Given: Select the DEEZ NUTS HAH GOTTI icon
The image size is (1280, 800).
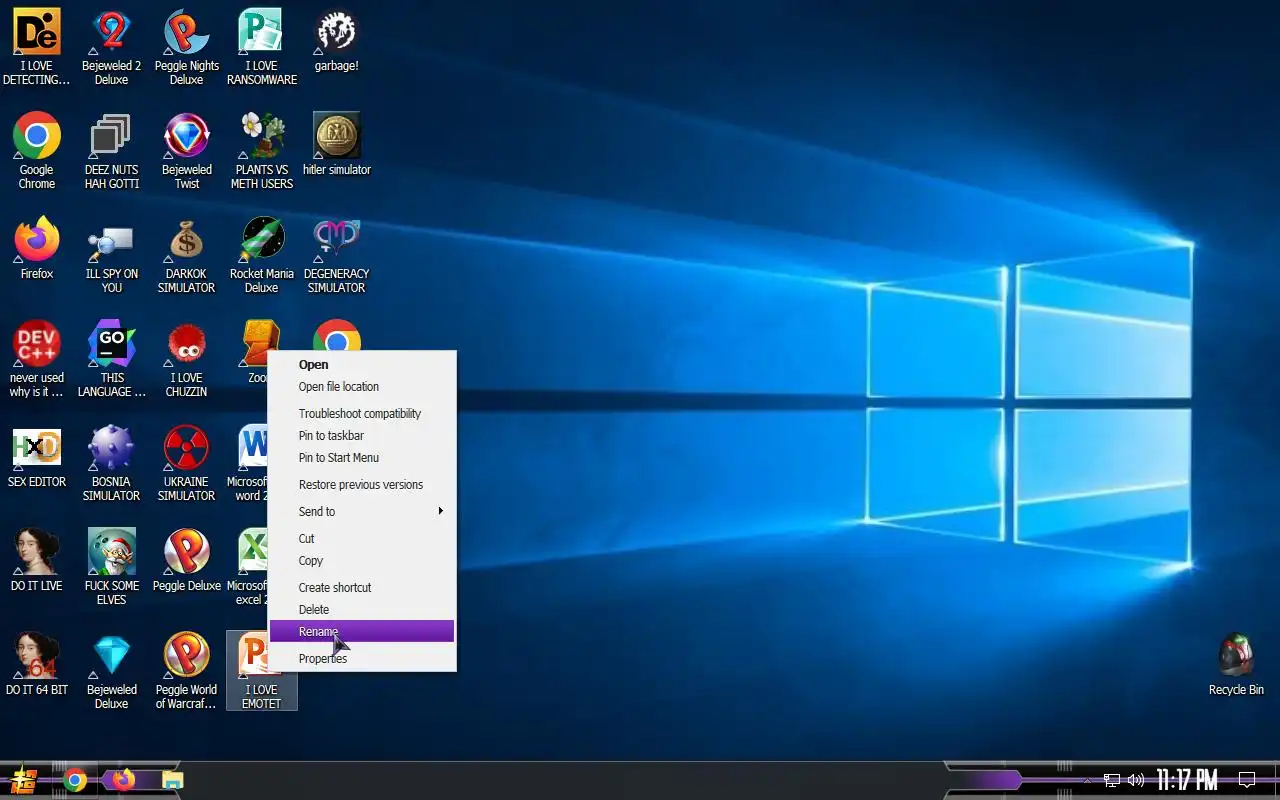Looking at the screenshot, I should point(111,150).
